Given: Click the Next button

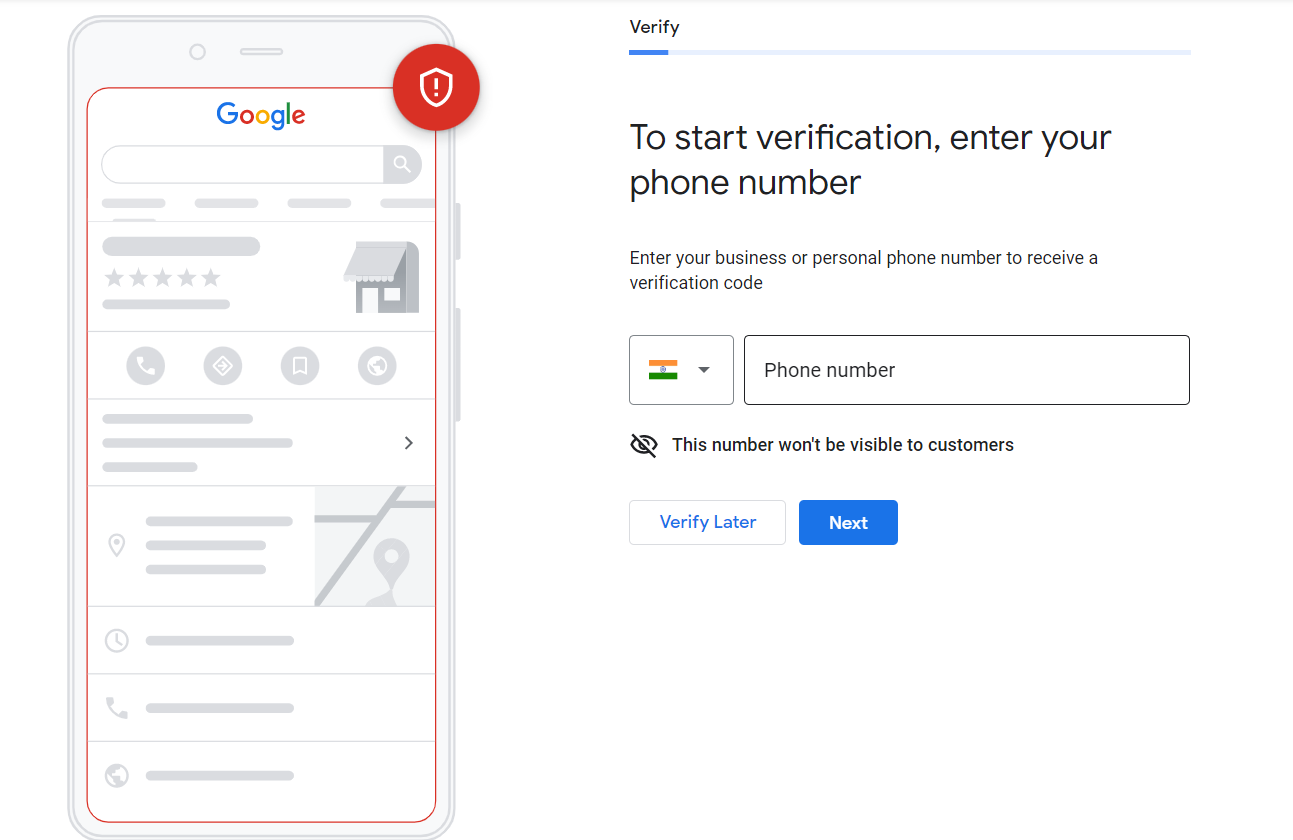Looking at the screenshot, I should coord(848,523).
